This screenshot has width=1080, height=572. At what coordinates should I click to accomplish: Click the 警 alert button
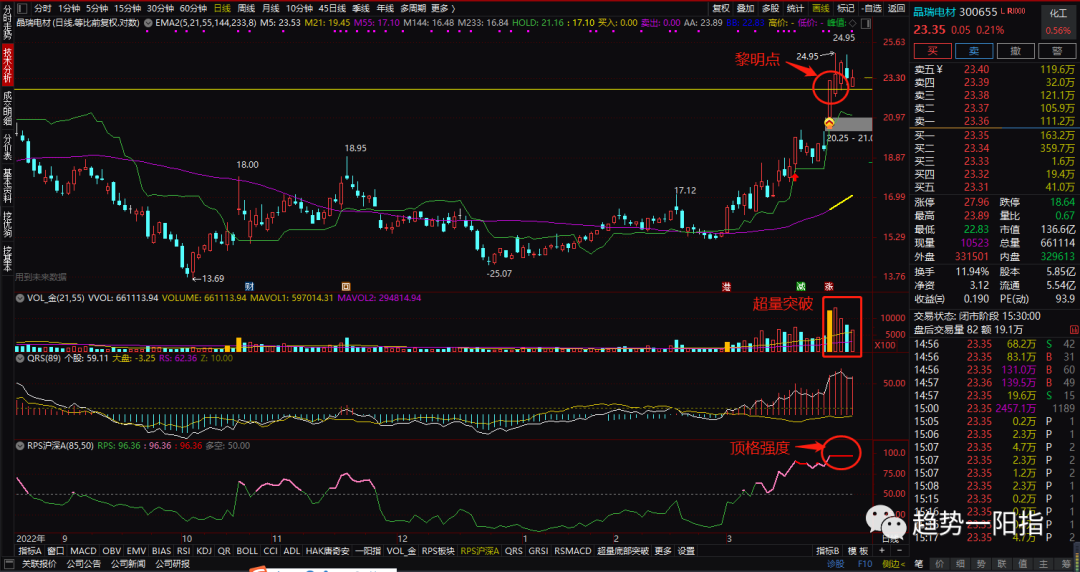point(1057,52)
